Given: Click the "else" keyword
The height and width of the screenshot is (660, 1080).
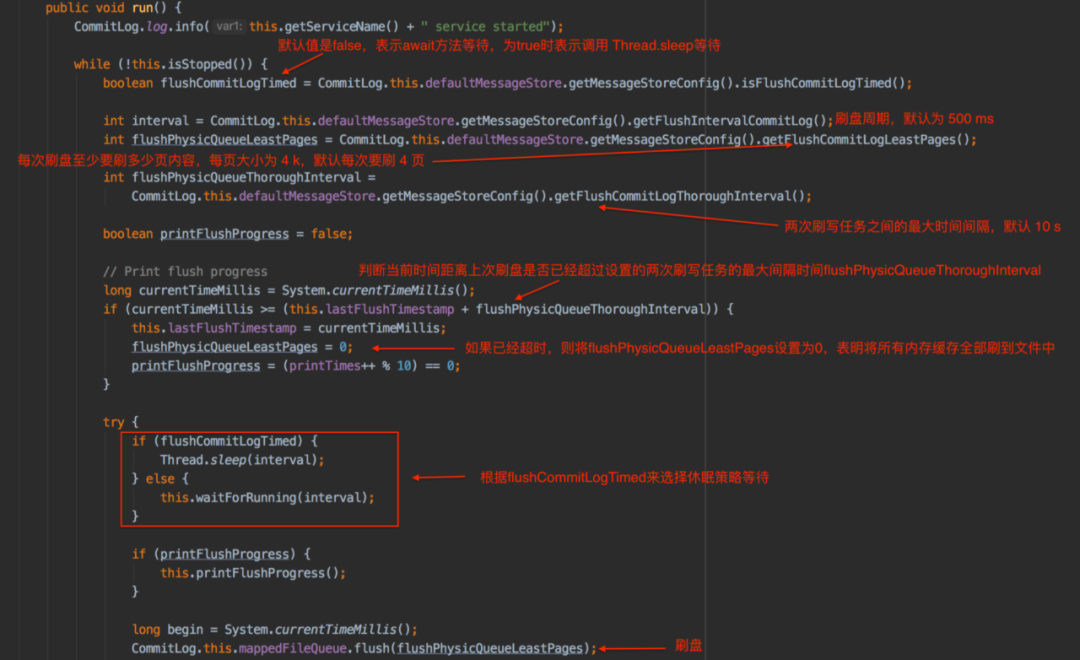Looking at the screenshot, I should click(160, 478).
